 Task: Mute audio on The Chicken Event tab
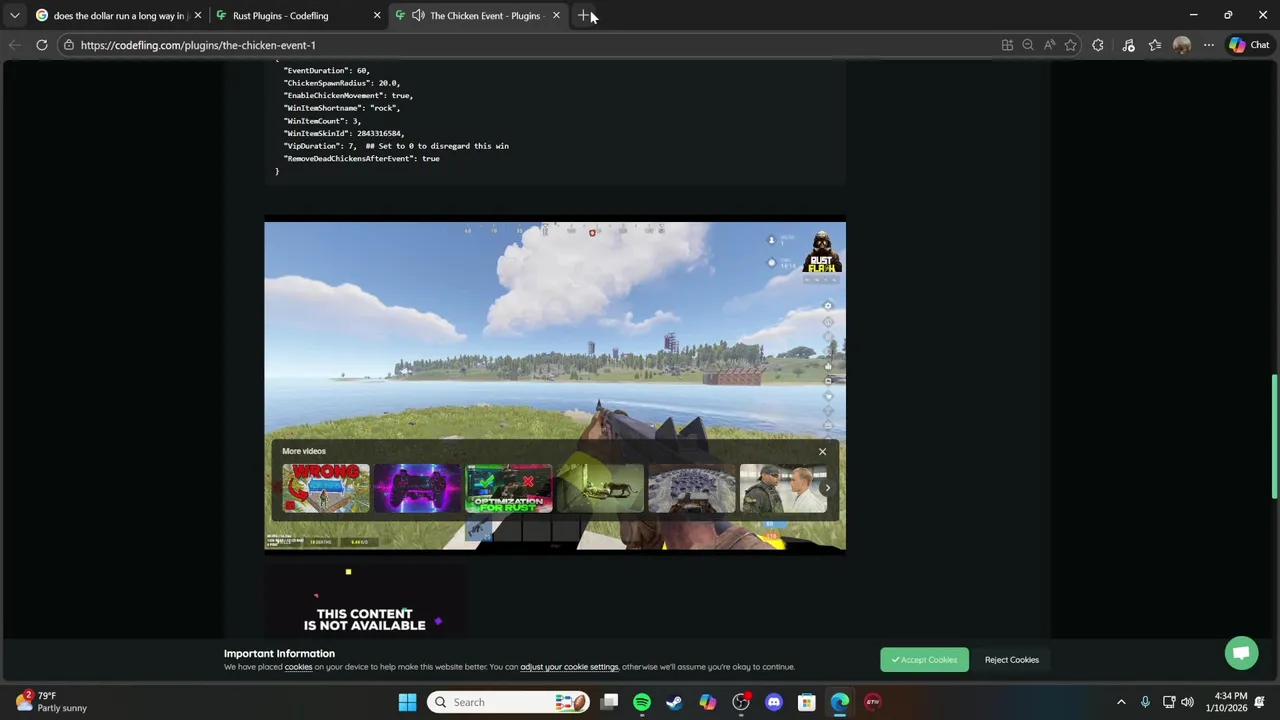(x=418, y=16)
